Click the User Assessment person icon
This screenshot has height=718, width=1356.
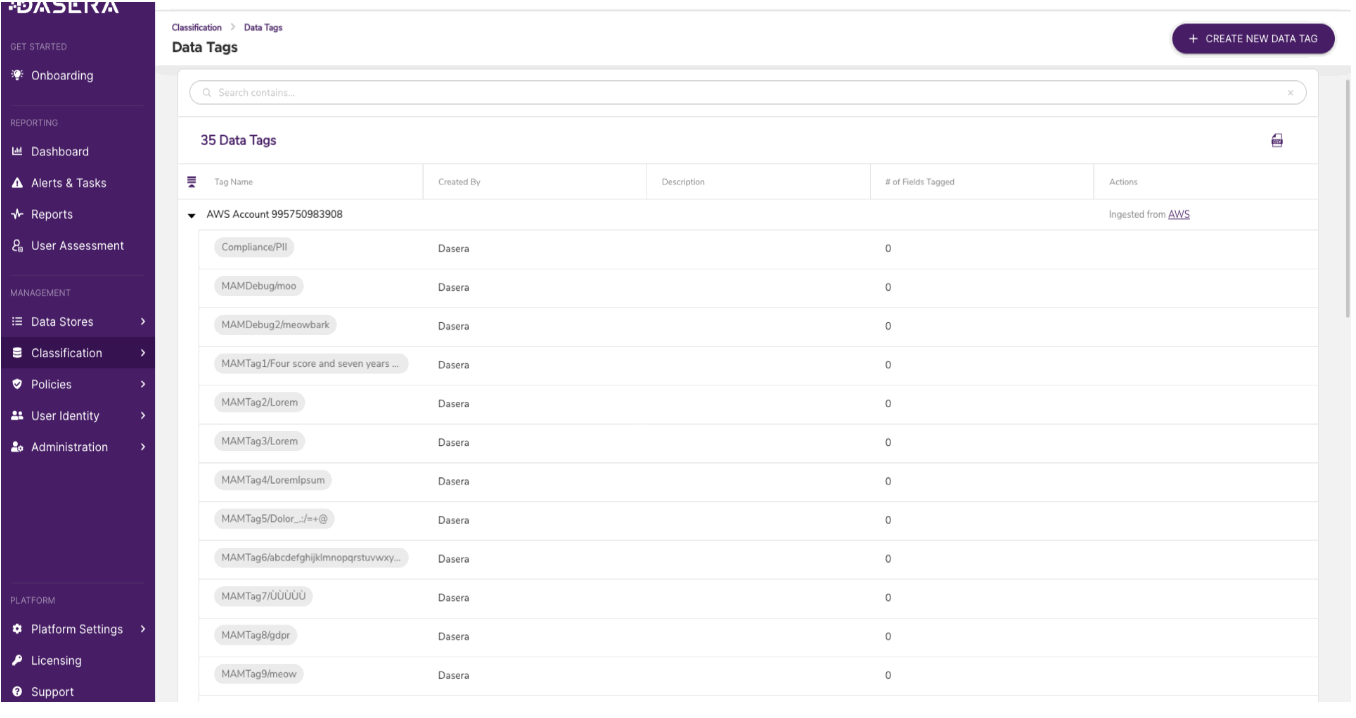(x=16, y=246)
